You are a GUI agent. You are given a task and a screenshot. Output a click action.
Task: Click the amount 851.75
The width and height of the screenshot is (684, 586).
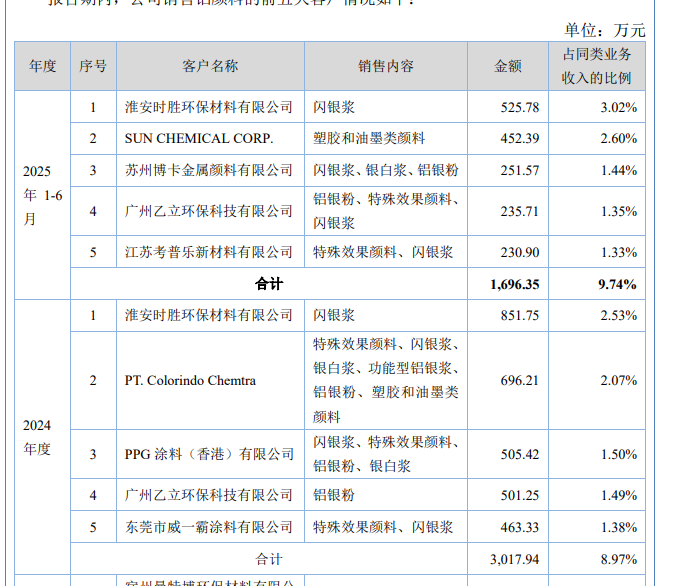point(520,315)
